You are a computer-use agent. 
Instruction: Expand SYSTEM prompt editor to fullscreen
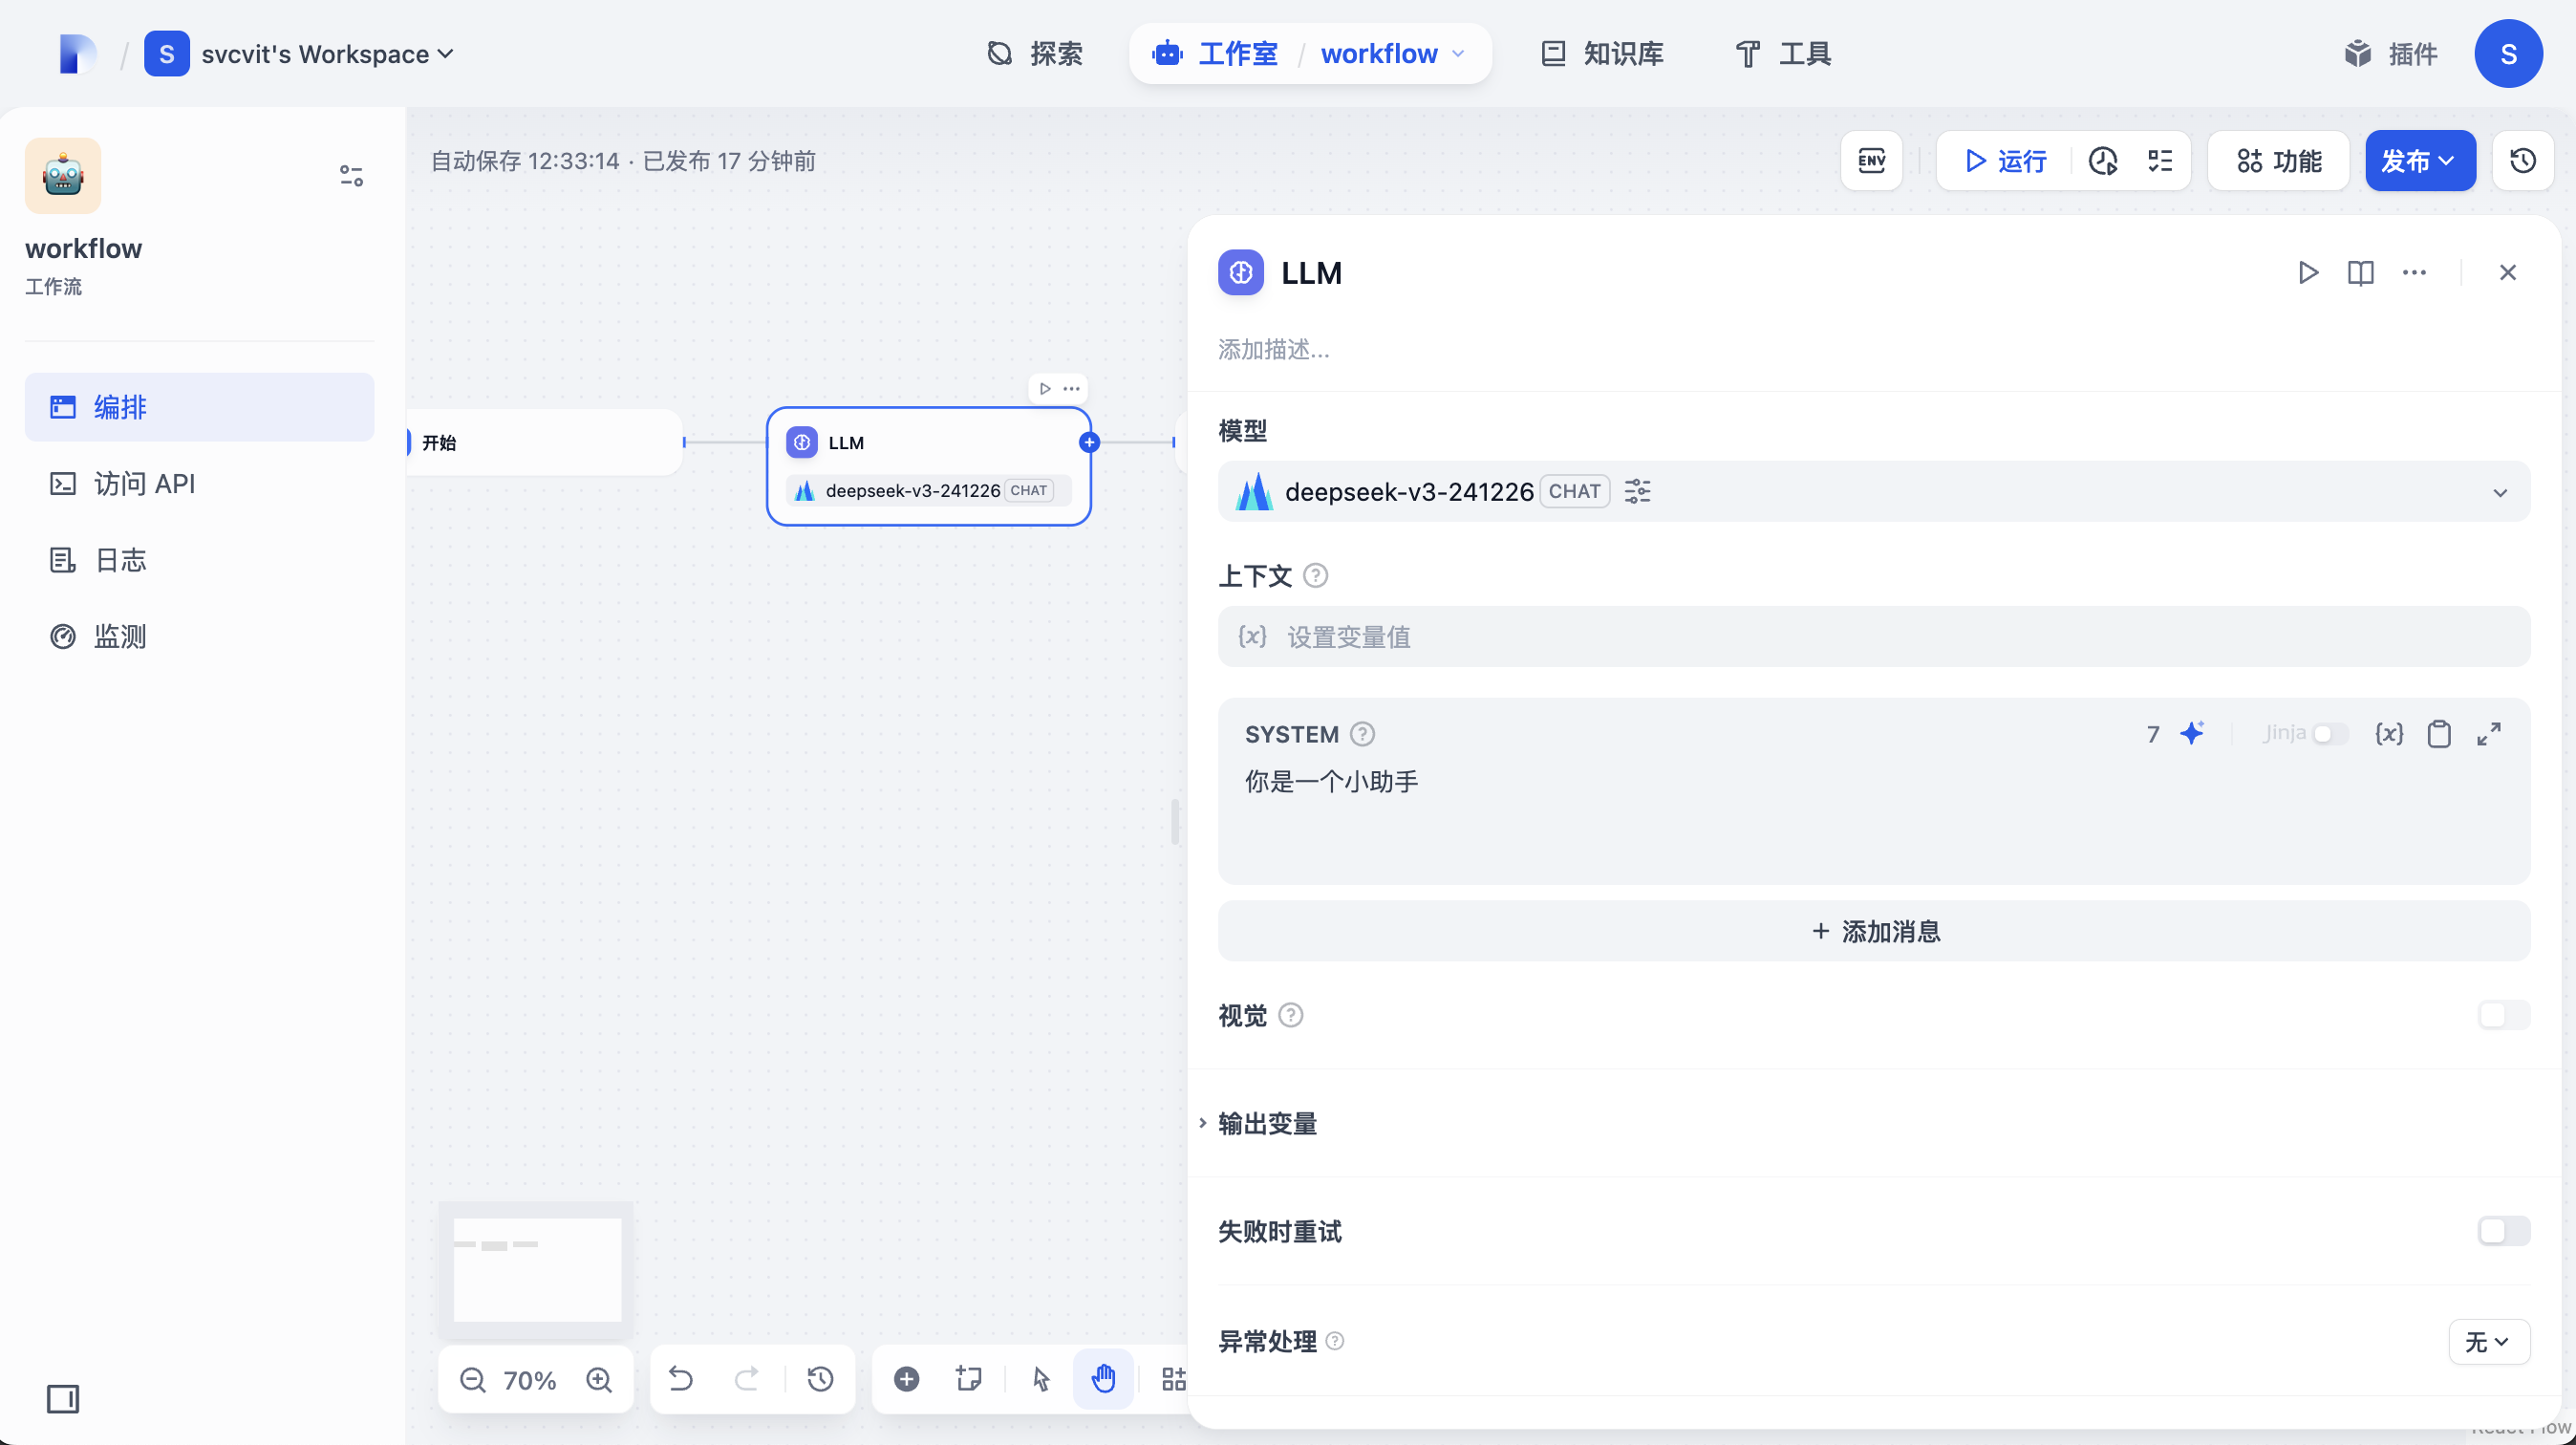click(2489, 733)
